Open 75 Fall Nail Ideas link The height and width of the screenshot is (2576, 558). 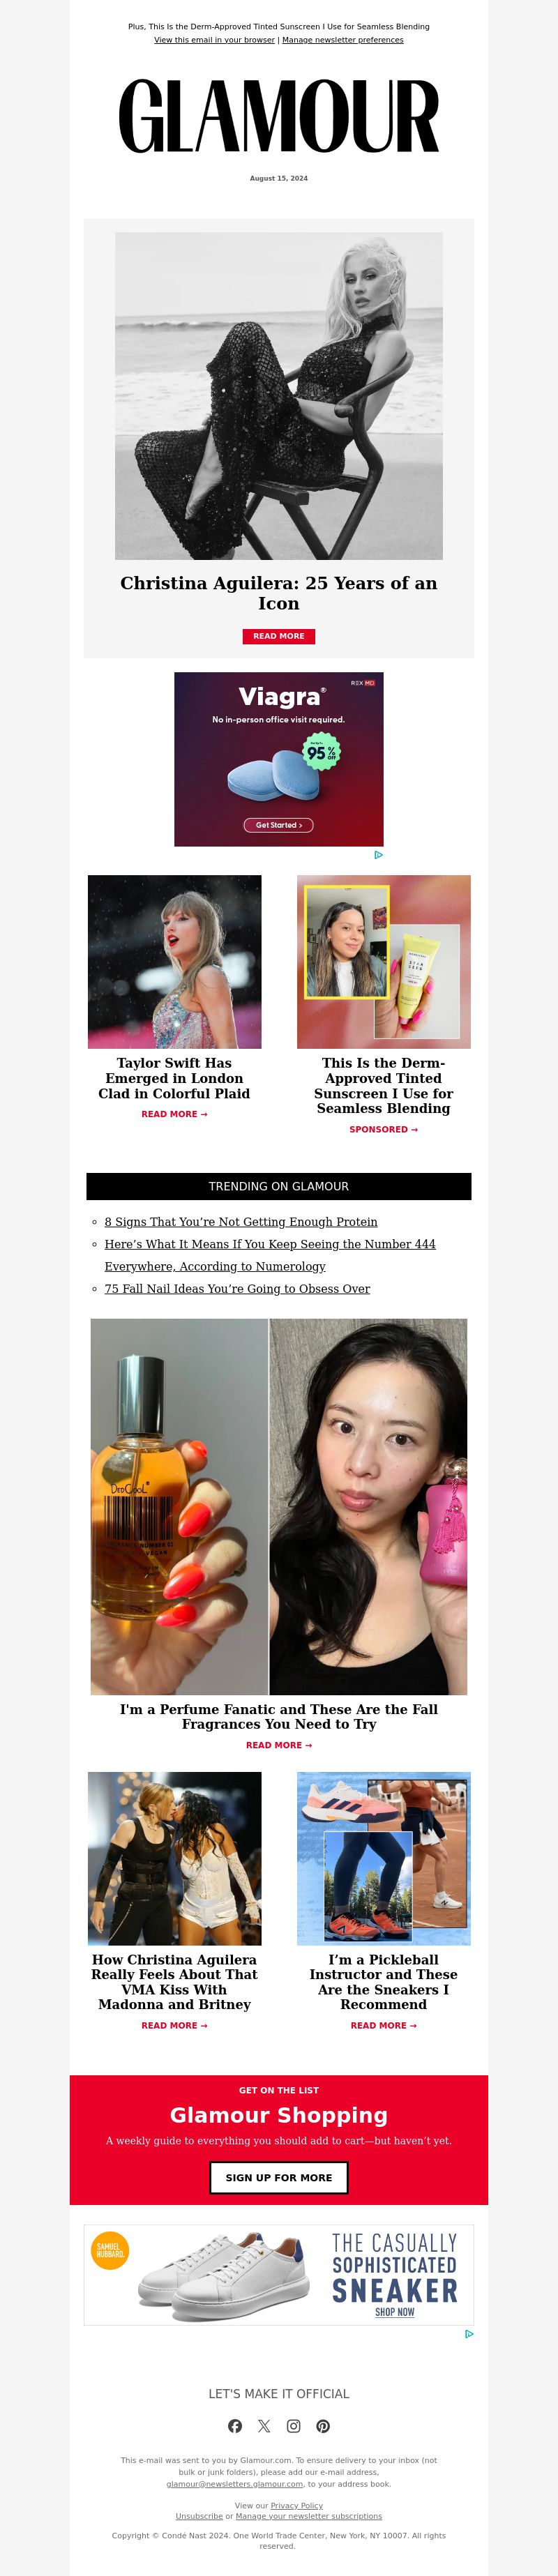click(x=237, y=1289)
